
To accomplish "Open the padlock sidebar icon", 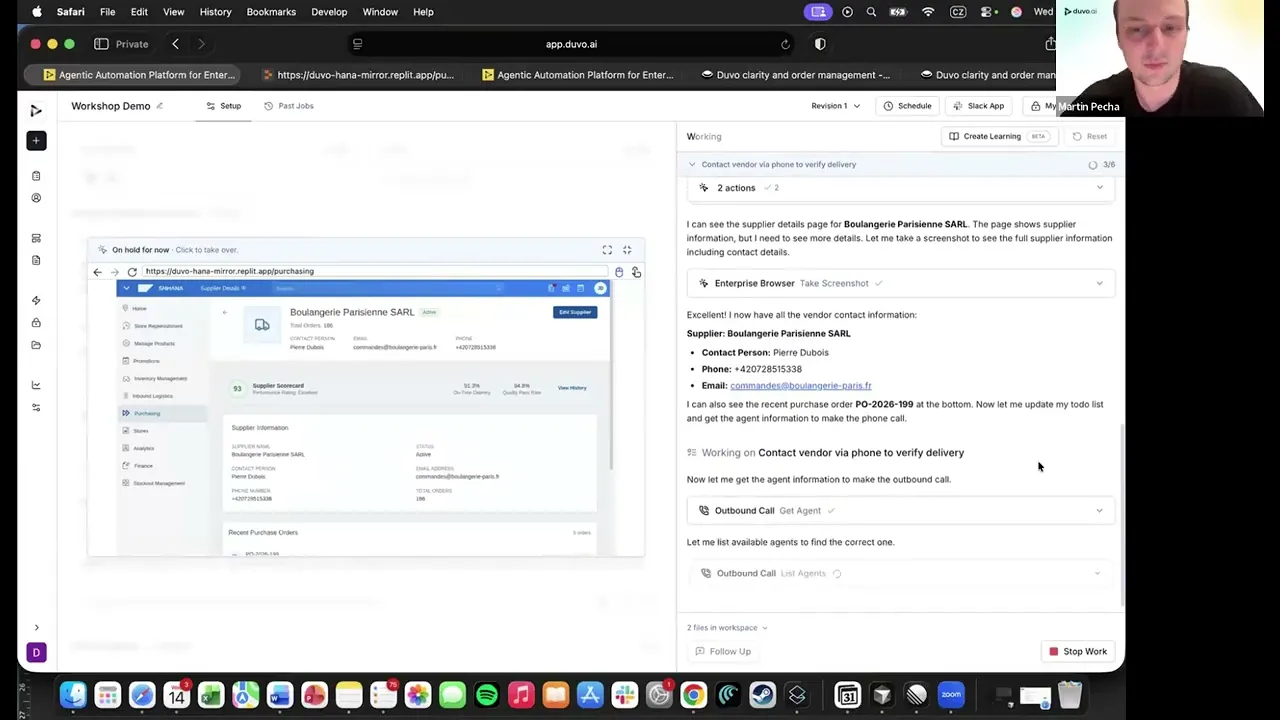I will point(36,323).
